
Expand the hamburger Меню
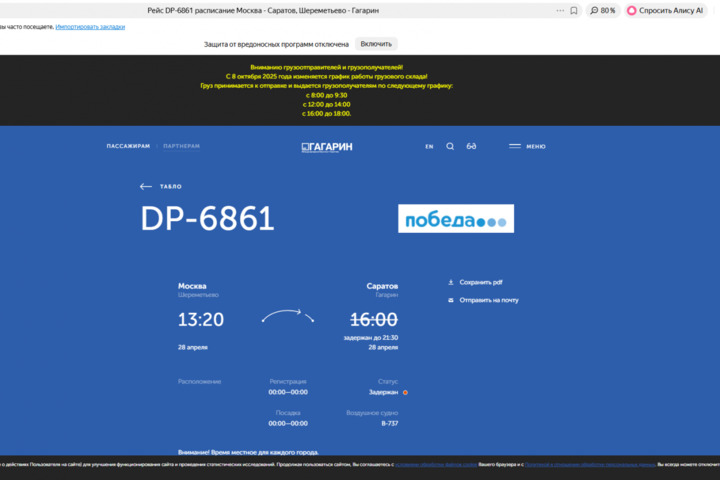(527, 146)
